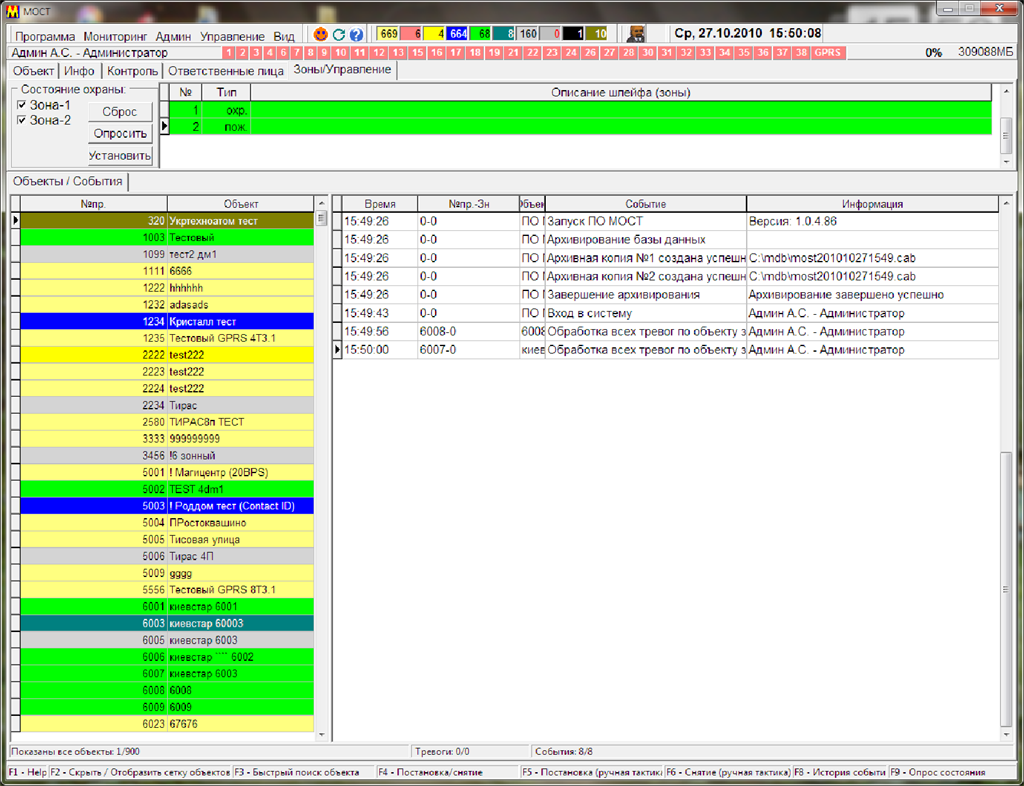Switch to the Контроль tab
The height and width of the screenshot is (786, 1024).
(133, 71)
